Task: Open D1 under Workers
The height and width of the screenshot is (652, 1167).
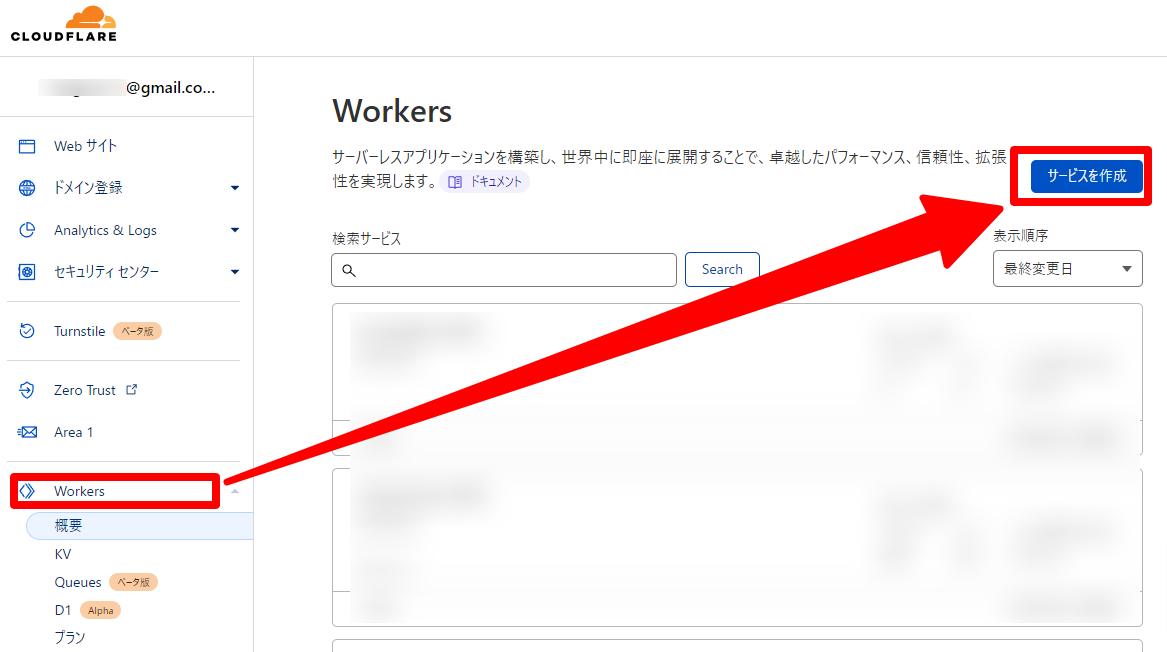Action: [63, 610]
